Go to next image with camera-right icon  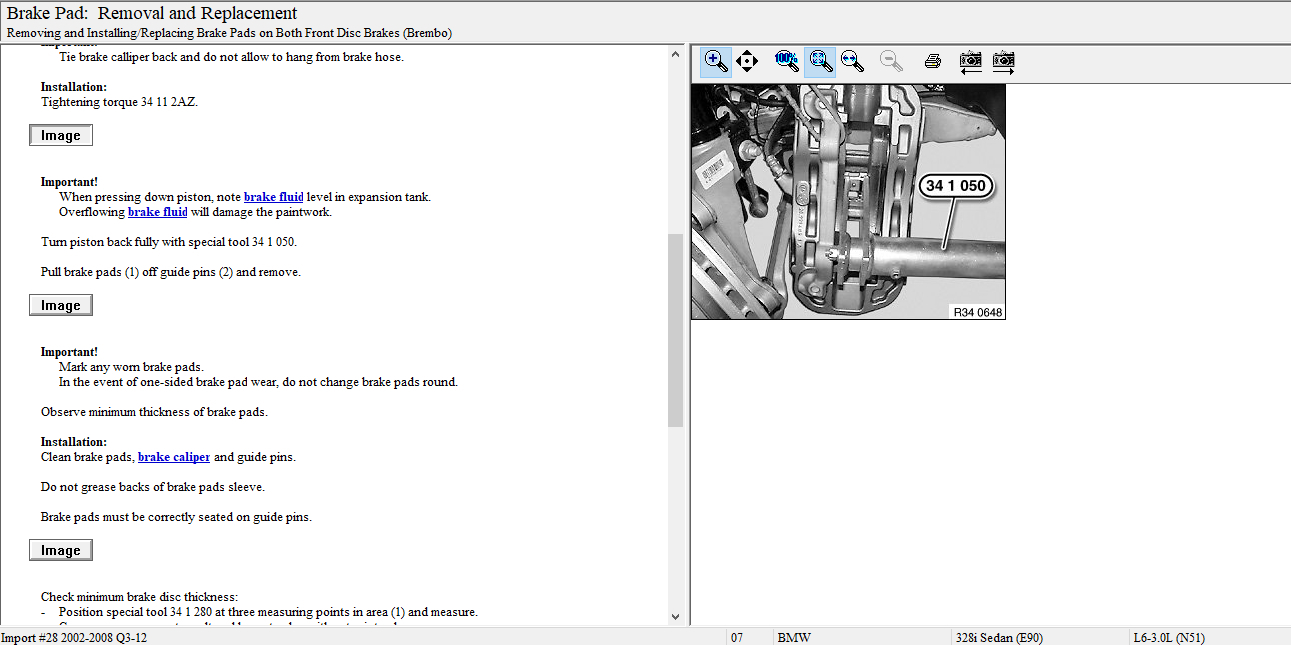[x=1003, y=61]
